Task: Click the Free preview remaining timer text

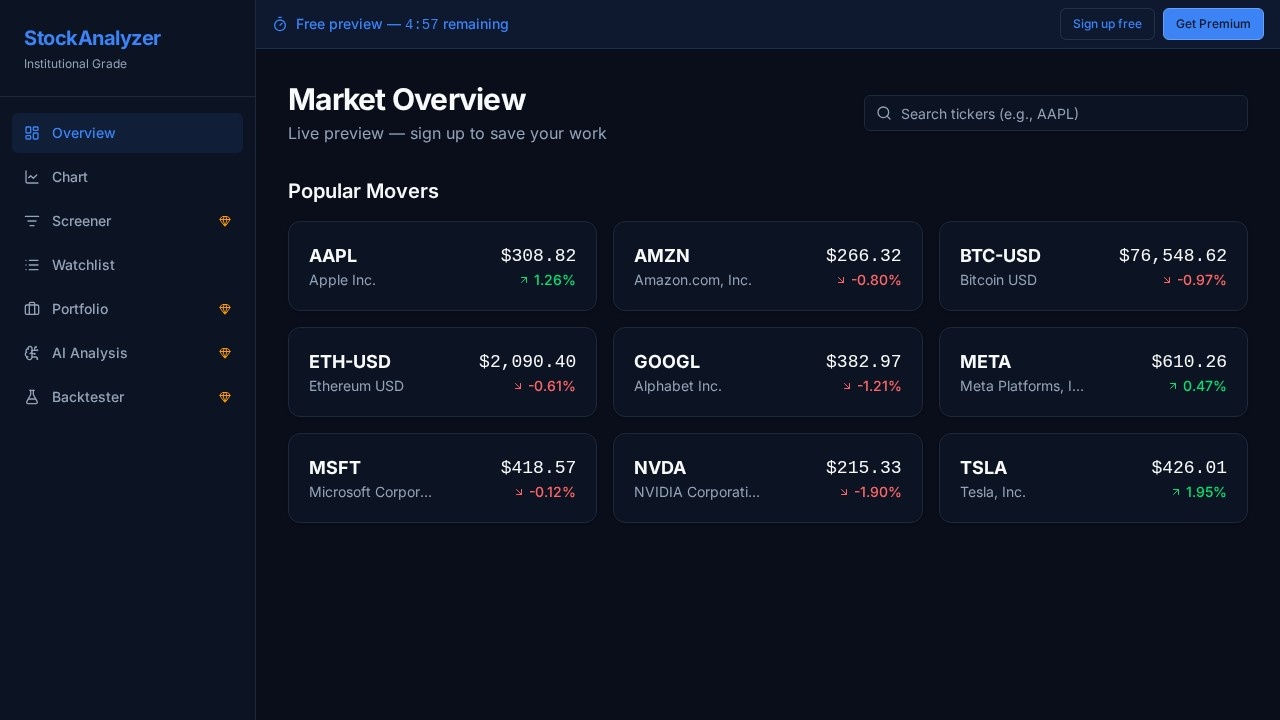Action: pos(402,24)
